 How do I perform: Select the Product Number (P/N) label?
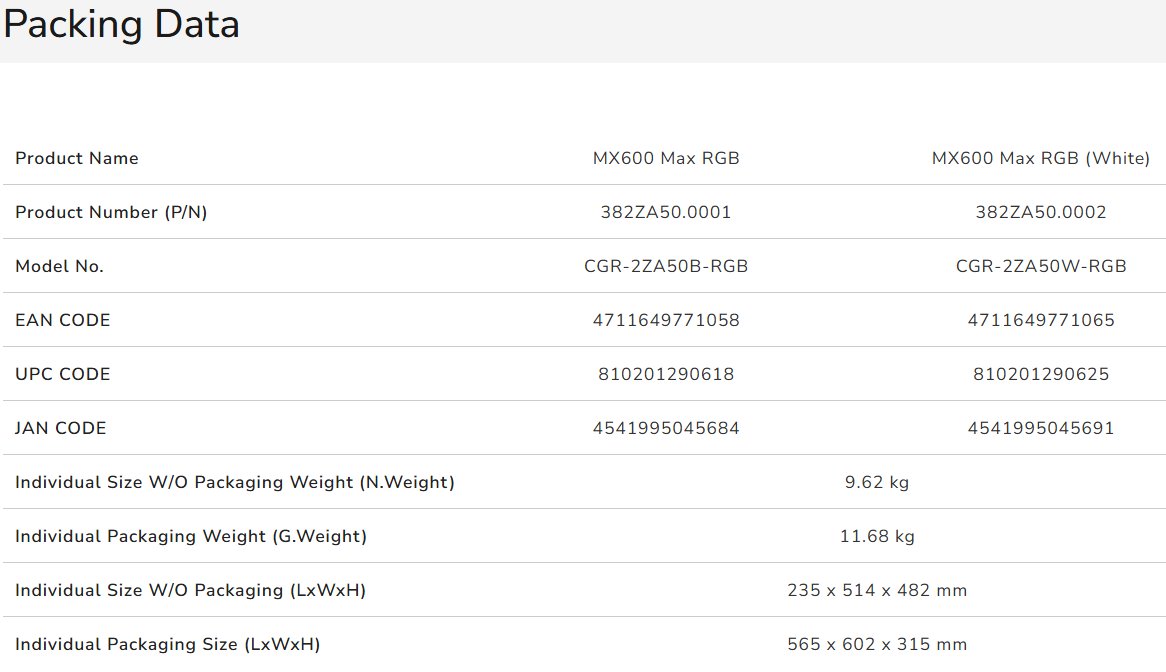click(111, 212)
